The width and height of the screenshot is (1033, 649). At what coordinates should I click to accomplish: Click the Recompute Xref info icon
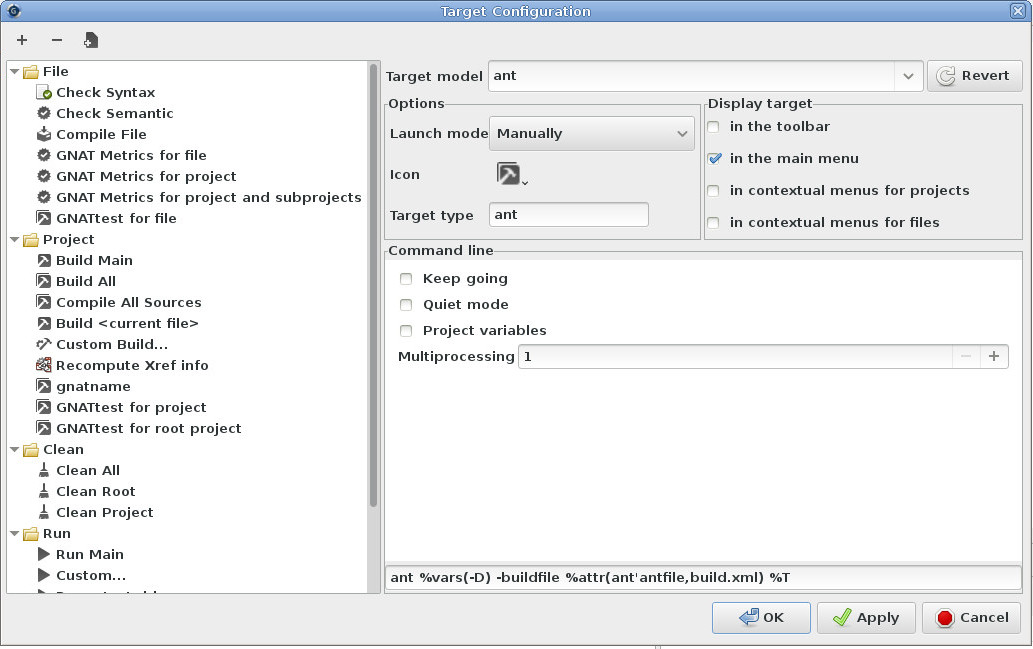coord(43,365)
